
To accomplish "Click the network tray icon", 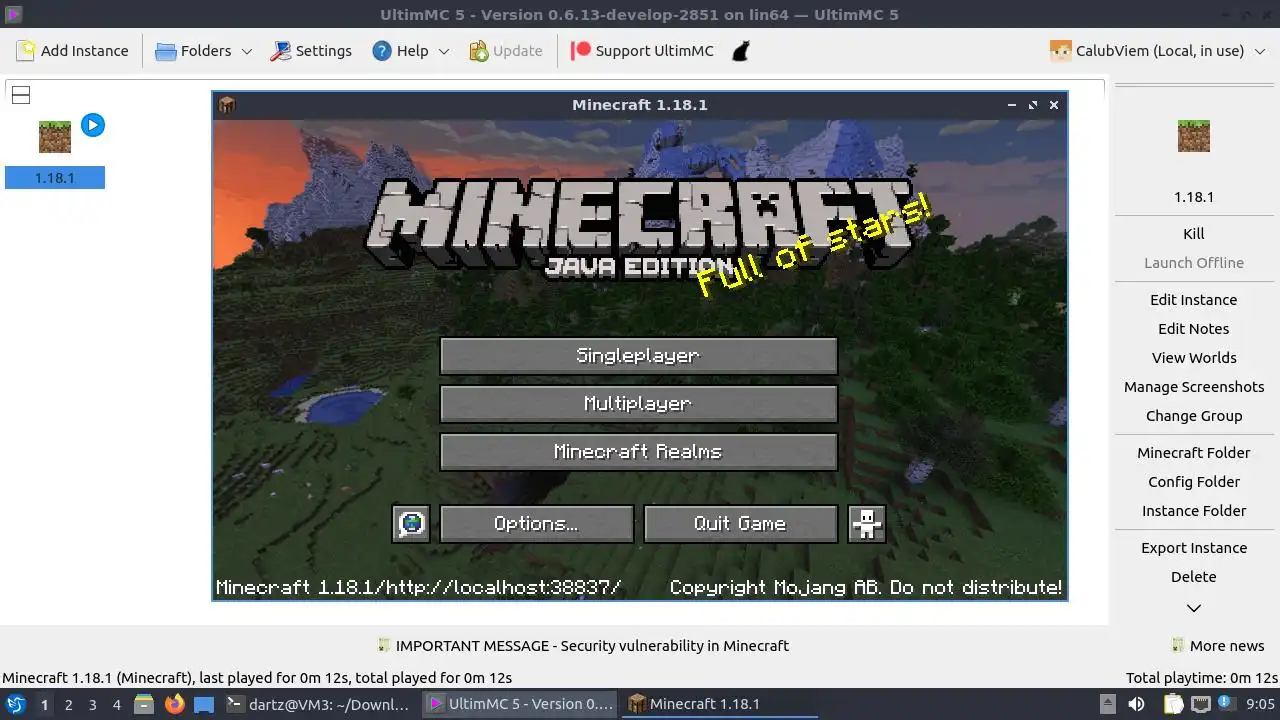I will pyautogui.click(x=1201, y=704).
